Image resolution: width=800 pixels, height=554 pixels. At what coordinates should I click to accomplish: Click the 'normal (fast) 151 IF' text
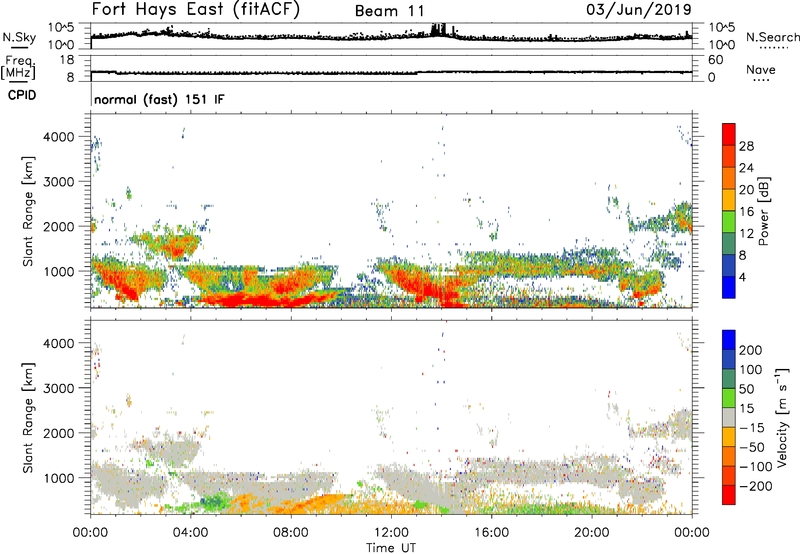click(159, 99)
